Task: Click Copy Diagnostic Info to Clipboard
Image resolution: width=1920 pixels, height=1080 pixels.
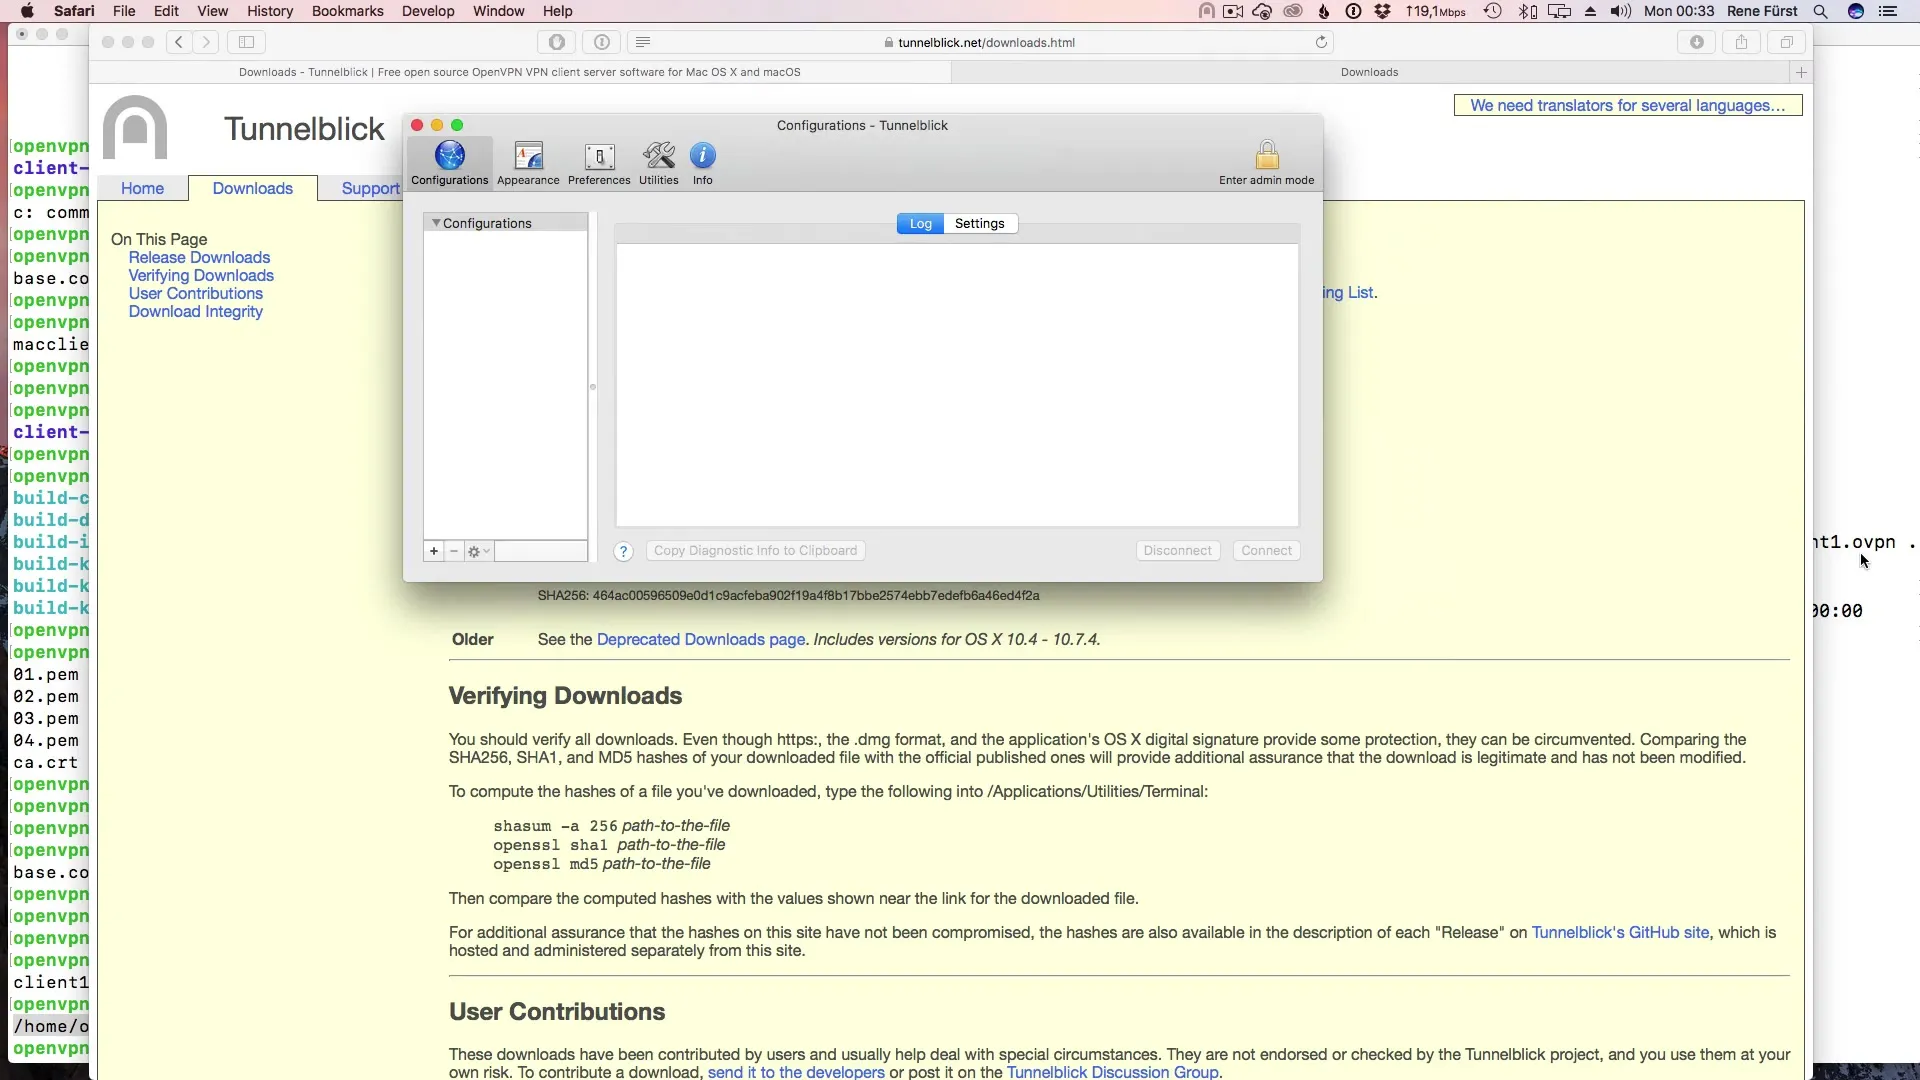Action: point(755,551)
